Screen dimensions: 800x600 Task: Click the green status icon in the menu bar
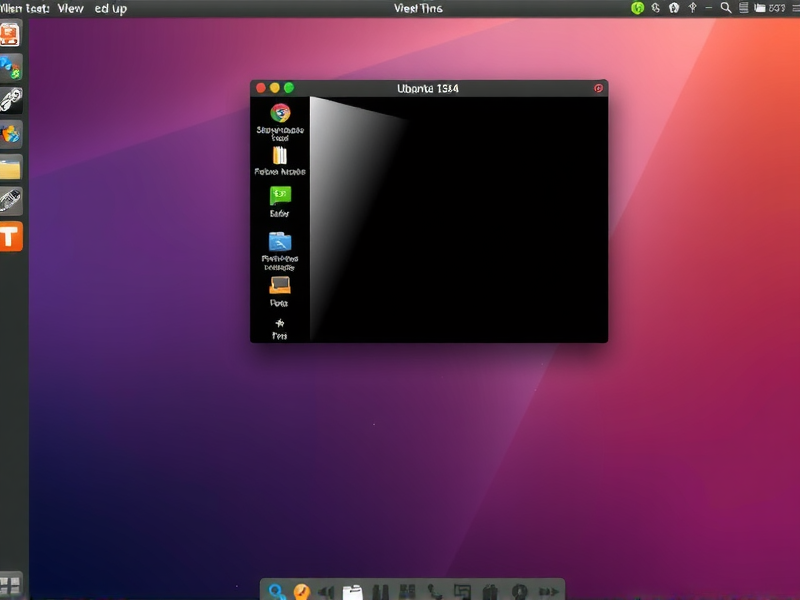(x=637, y=8)
